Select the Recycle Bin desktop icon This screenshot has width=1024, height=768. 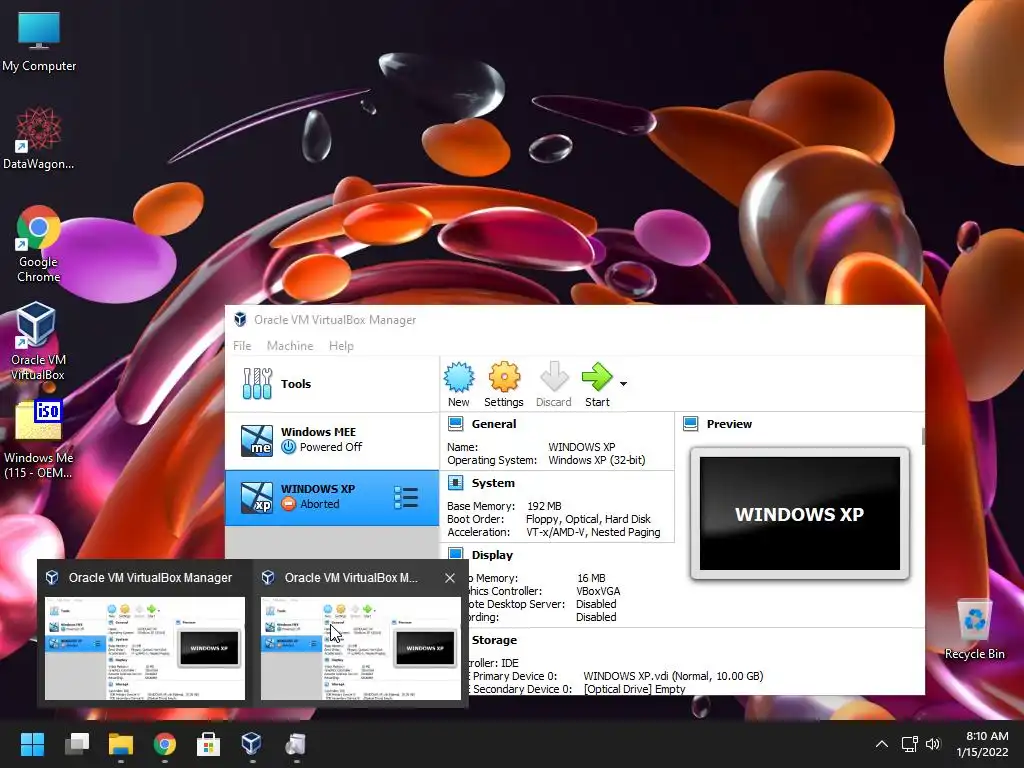pos(974,629)
